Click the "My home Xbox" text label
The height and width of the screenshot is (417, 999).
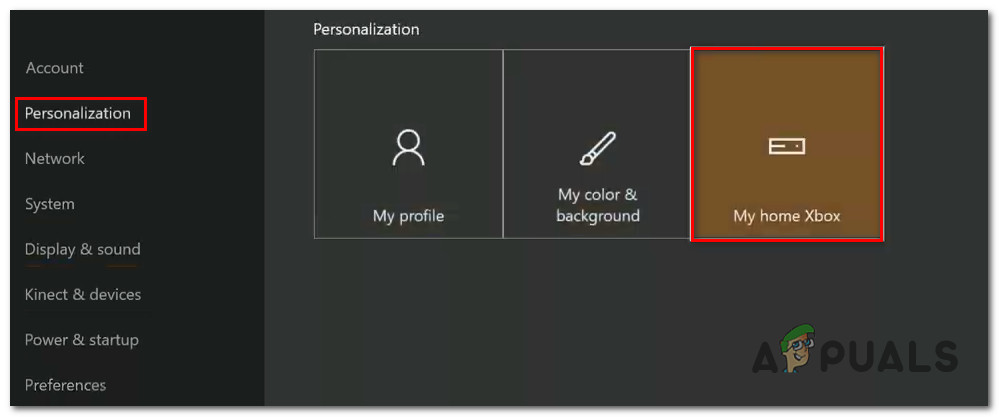[786, 216]
